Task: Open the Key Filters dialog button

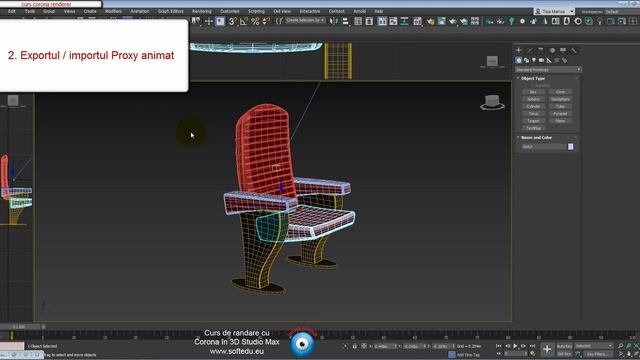Action: [x=597, y=354]
